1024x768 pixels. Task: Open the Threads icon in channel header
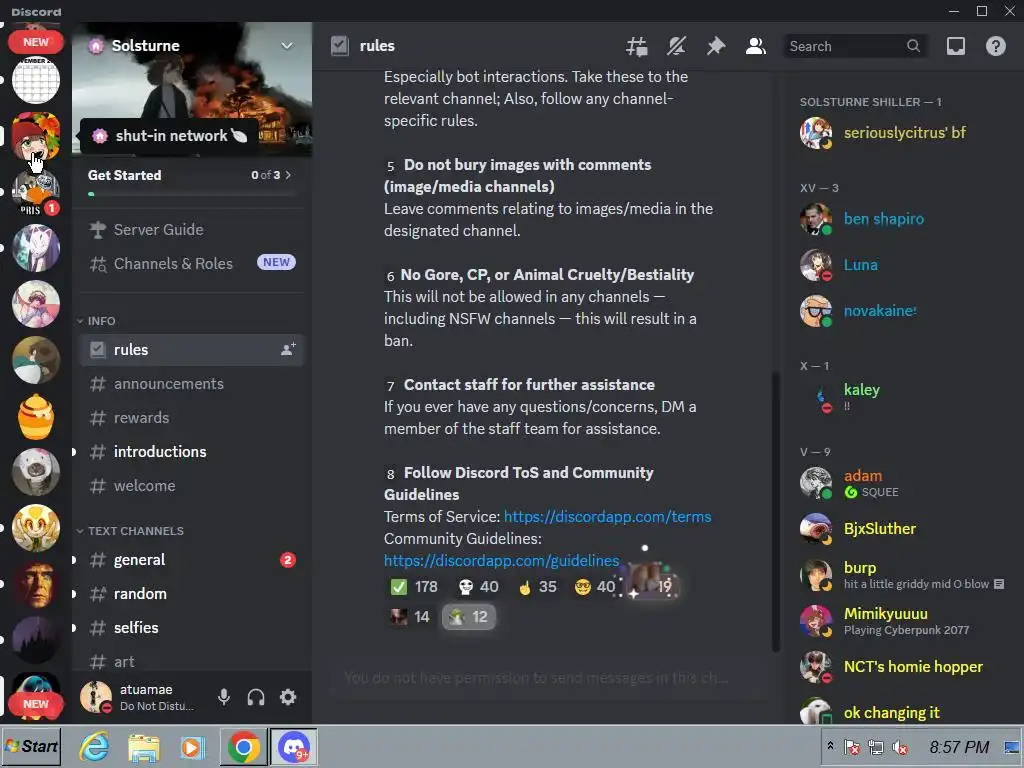coord(637,46)
